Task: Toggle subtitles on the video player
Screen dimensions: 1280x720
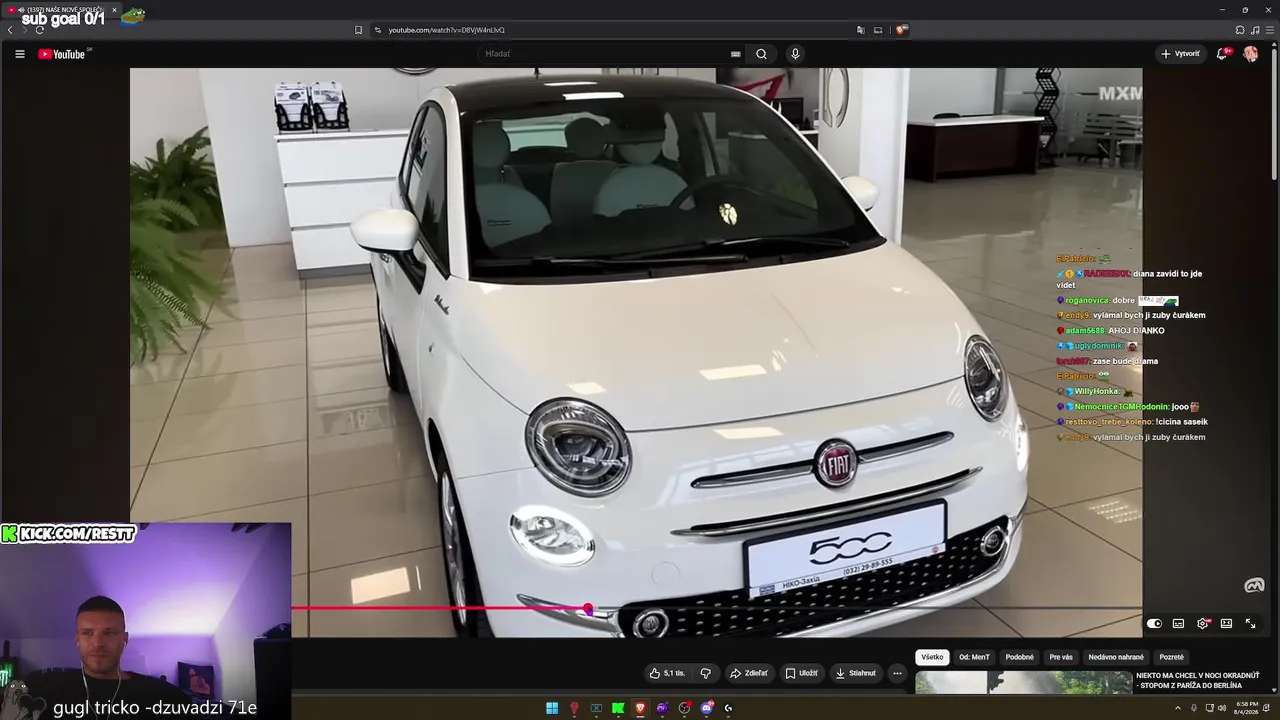Action: click(x=1178, y=624)
